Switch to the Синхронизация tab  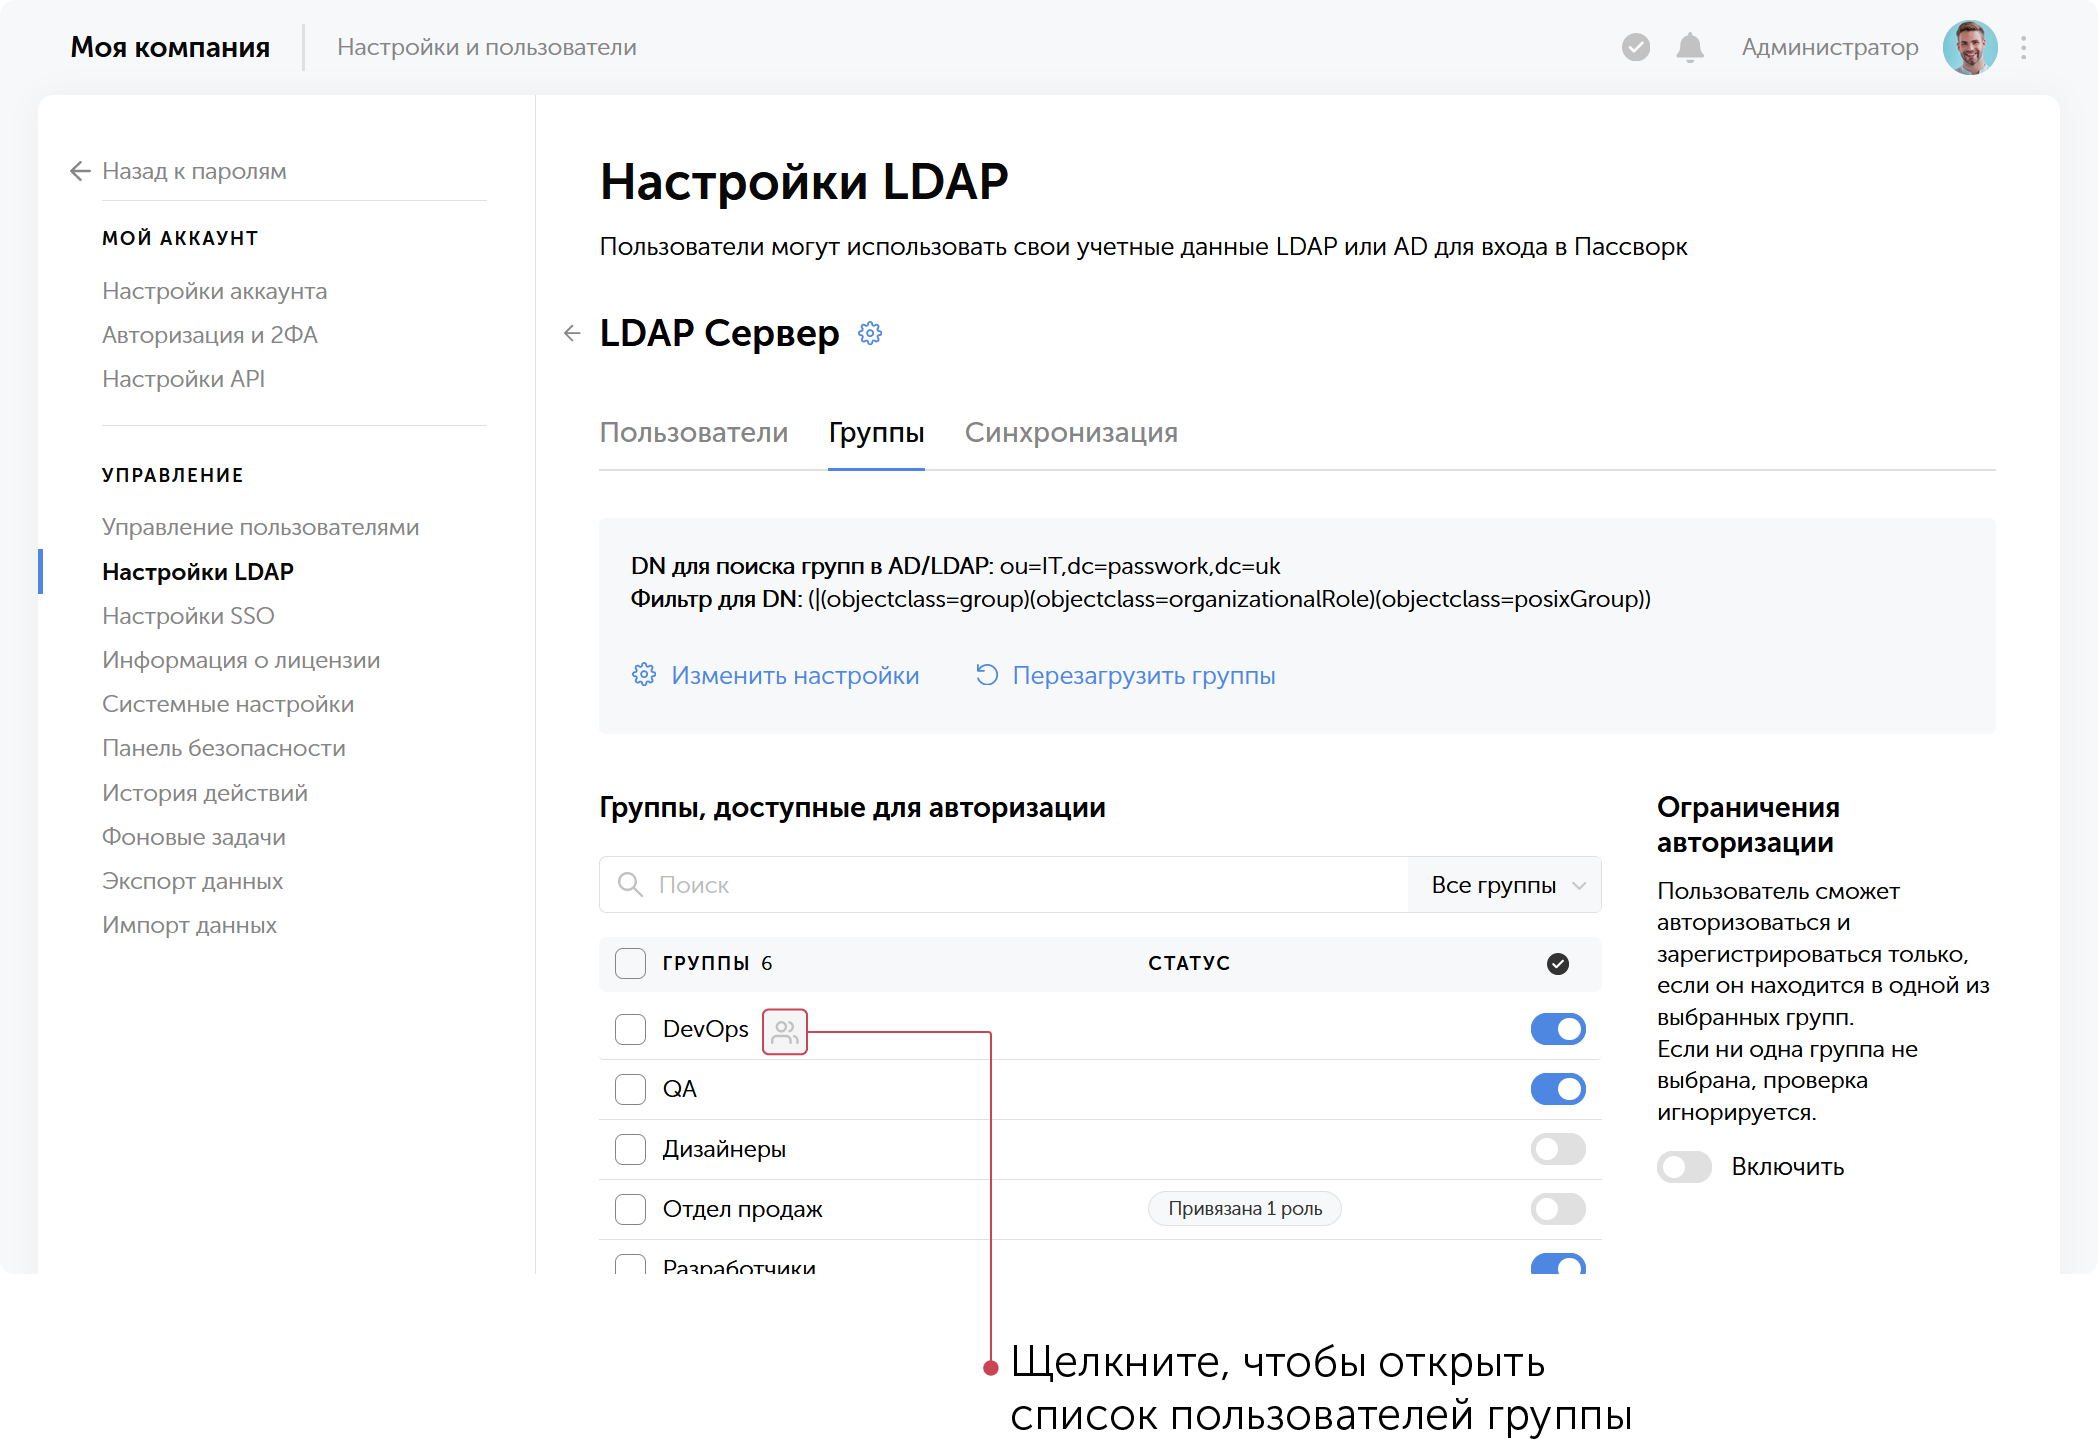pos(1071,432)
